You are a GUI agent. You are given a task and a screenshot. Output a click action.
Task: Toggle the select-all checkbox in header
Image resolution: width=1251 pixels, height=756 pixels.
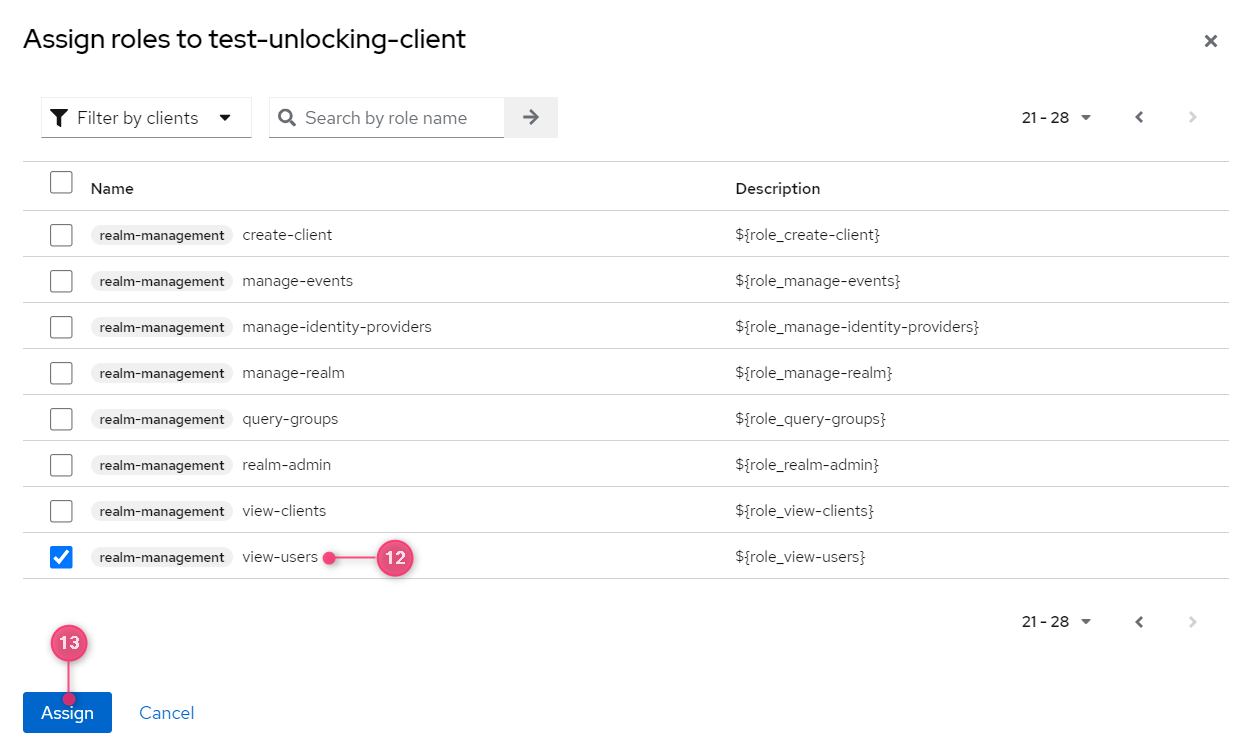point(61,182)
